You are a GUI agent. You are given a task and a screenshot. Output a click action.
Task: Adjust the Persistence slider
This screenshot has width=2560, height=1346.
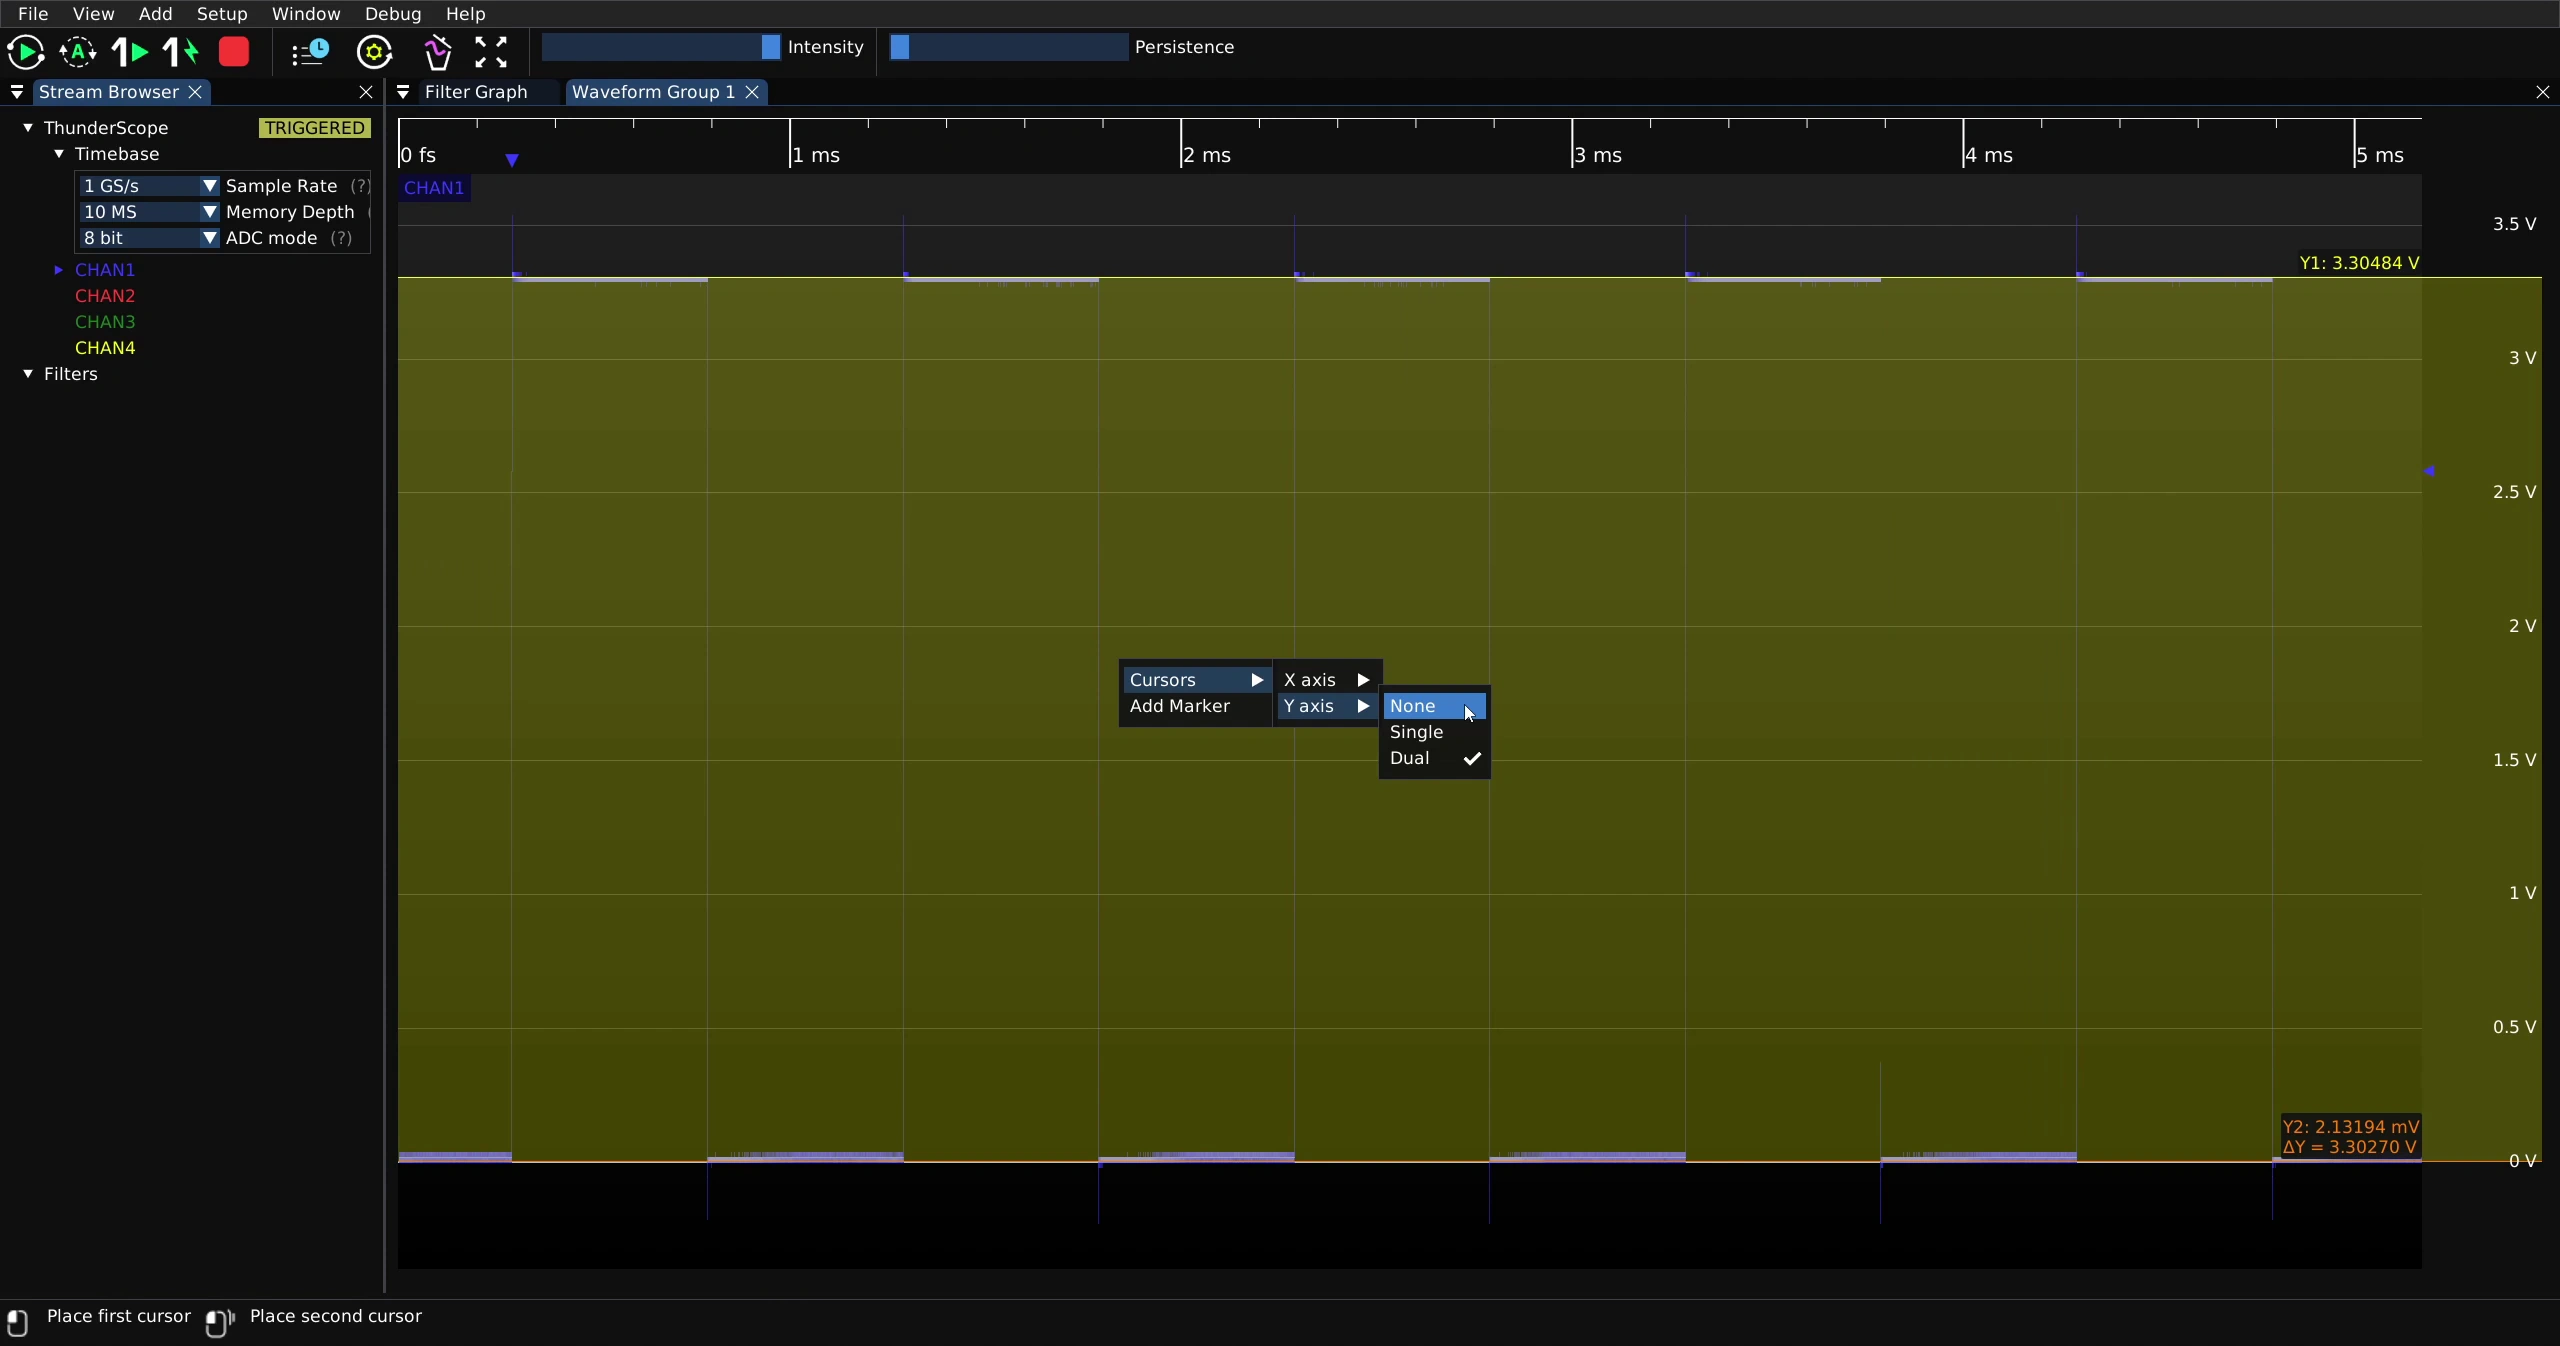point(1008,47)
